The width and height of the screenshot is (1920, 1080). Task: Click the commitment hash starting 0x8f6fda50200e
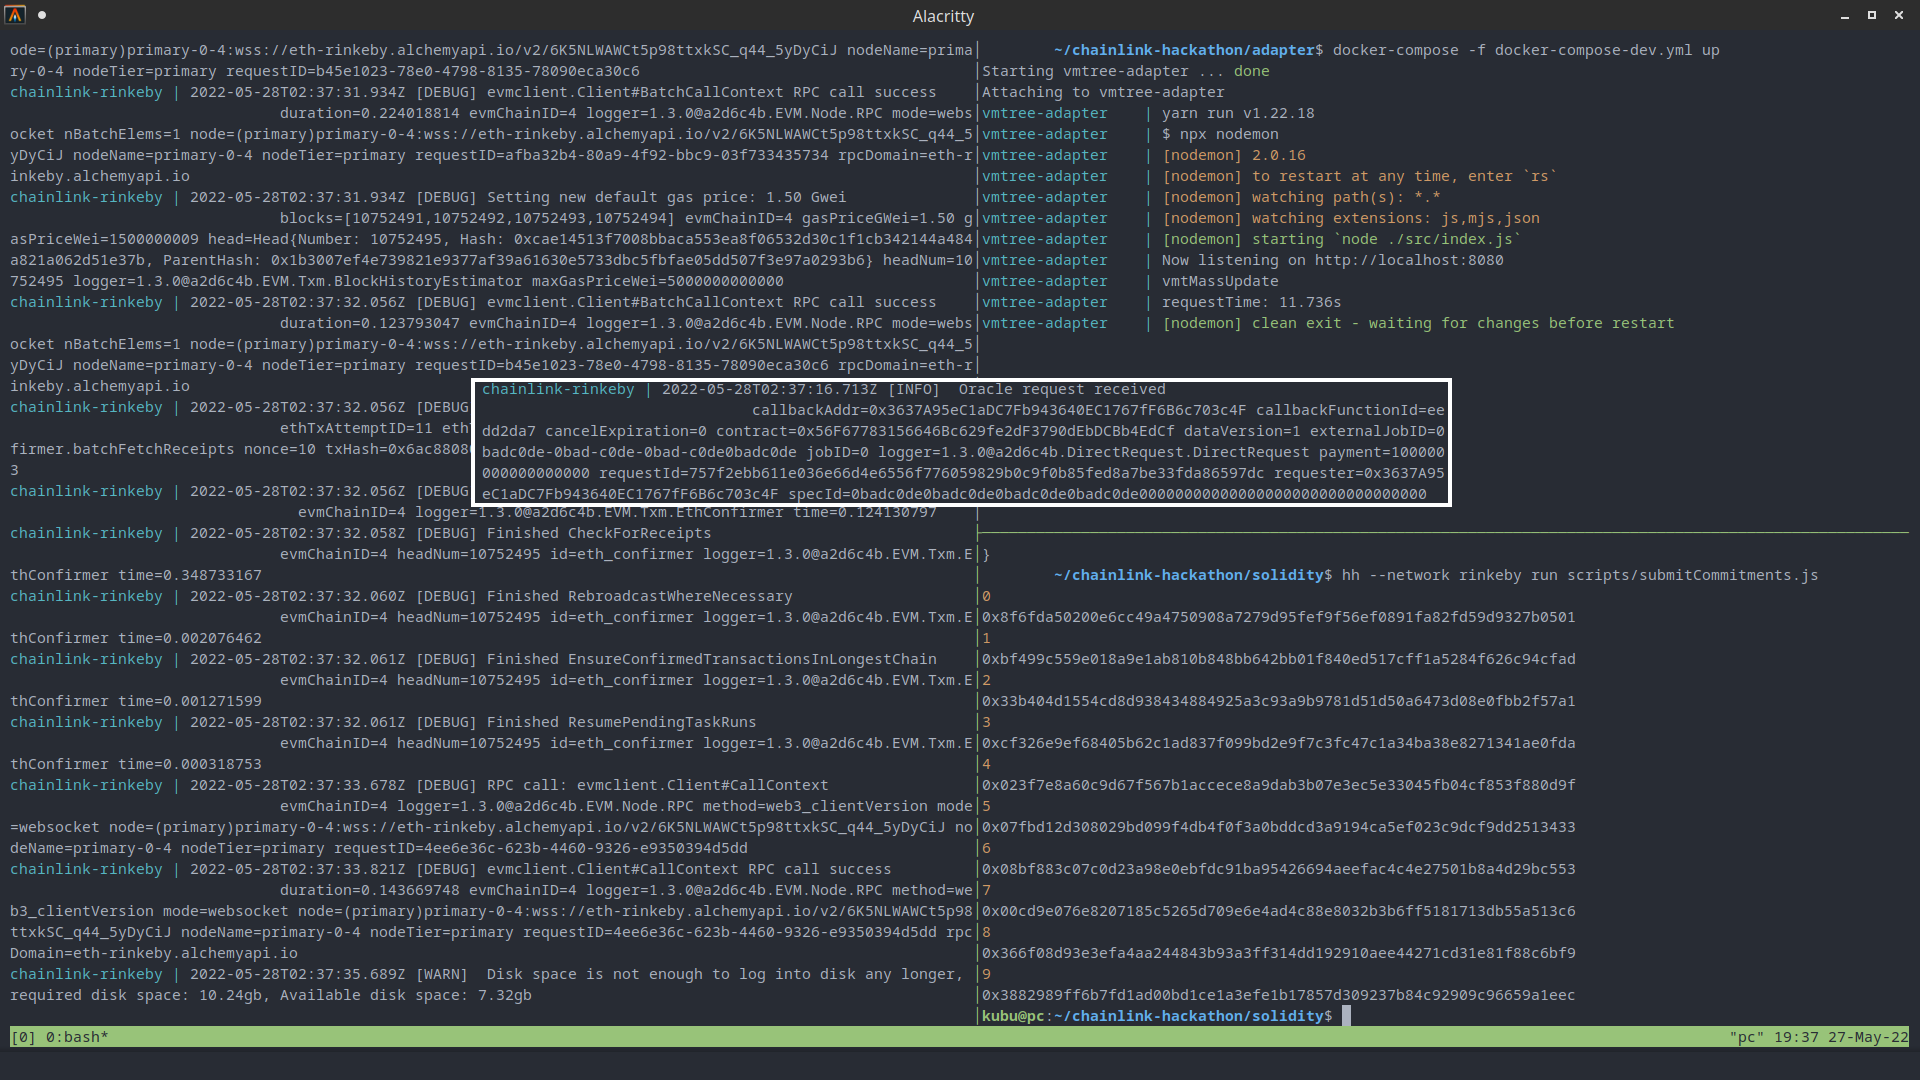(x=1278, y=617)
